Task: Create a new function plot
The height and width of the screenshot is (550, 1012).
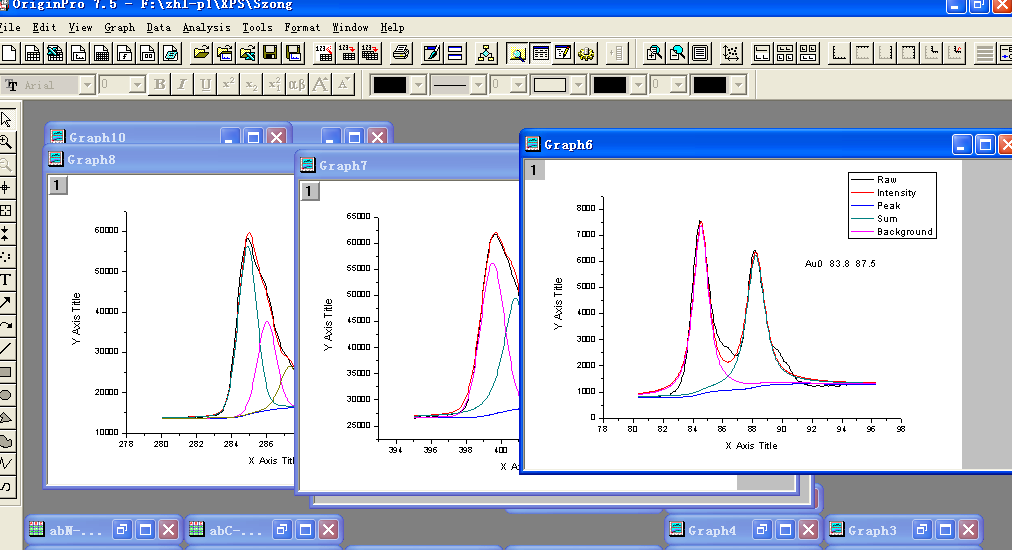Action: [125, 53]
